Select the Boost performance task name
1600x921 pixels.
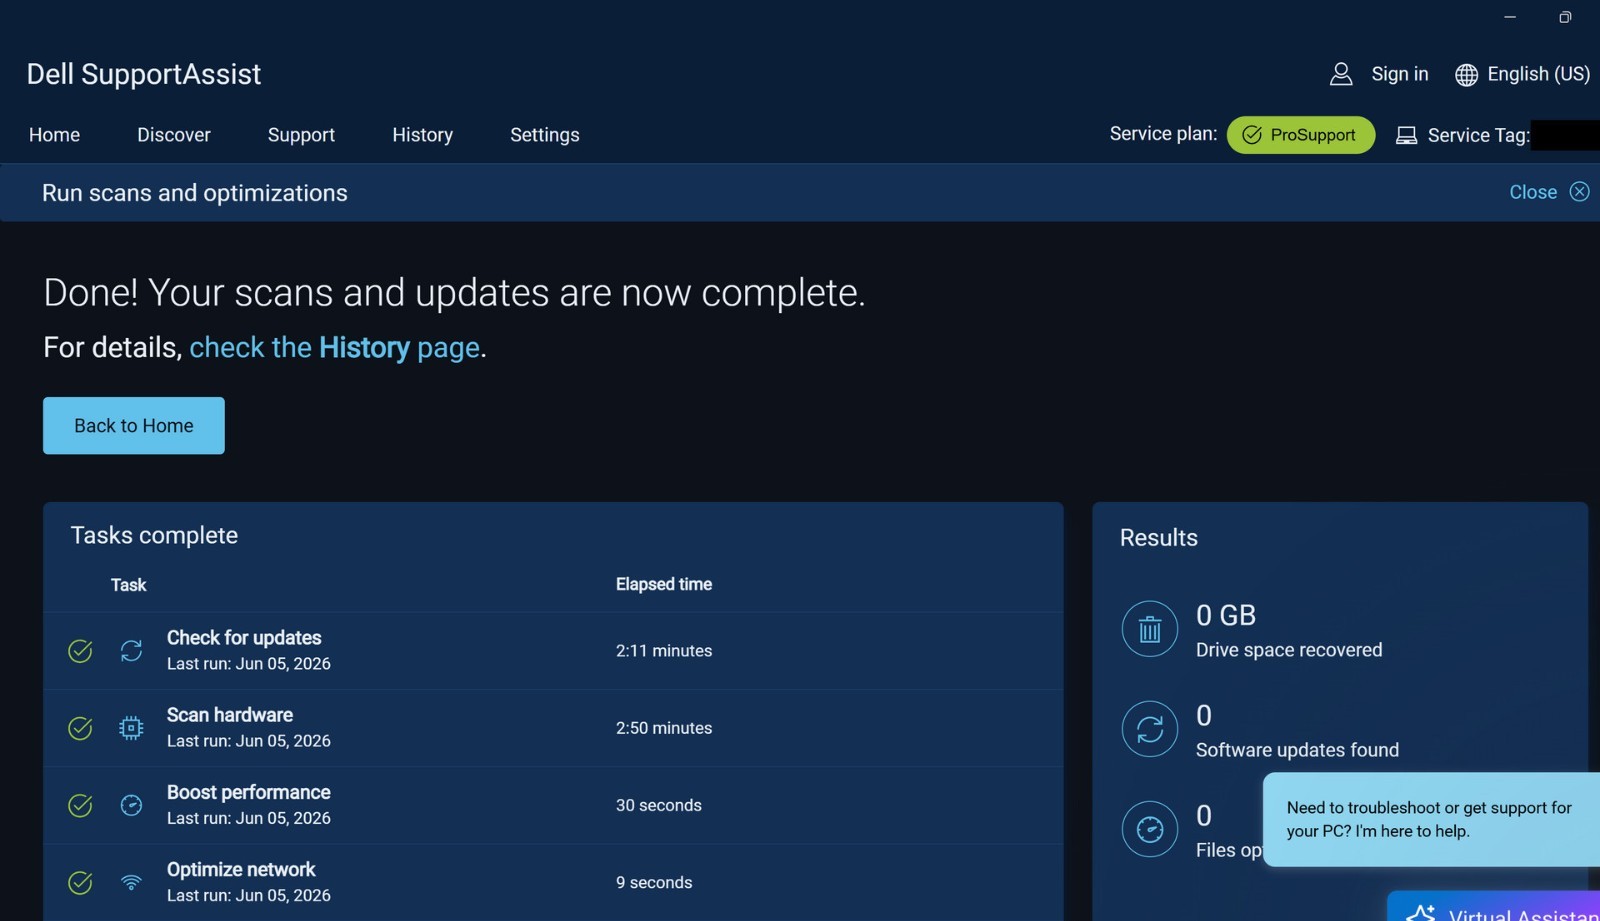[249, 792]
